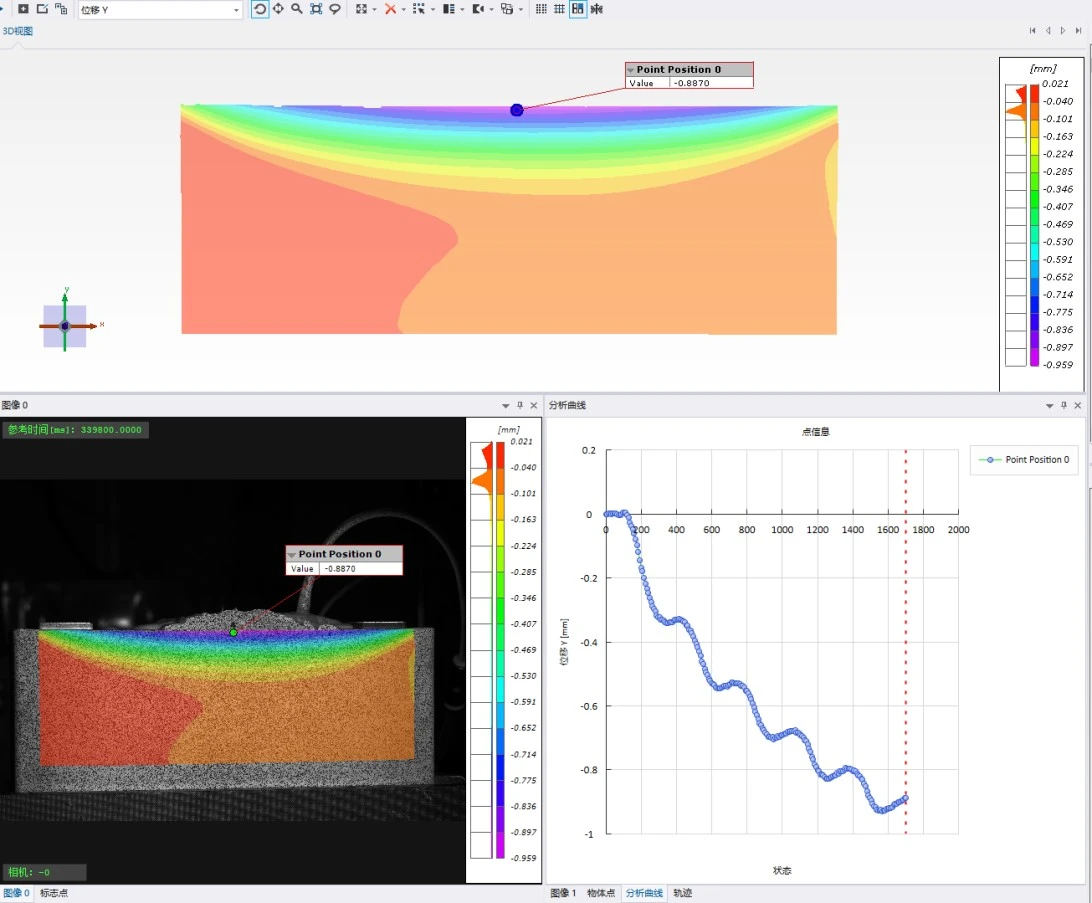Toggle the multi-pane layout button
The width and height of the screenshot is (1092, 903).
tap(578, 9)
